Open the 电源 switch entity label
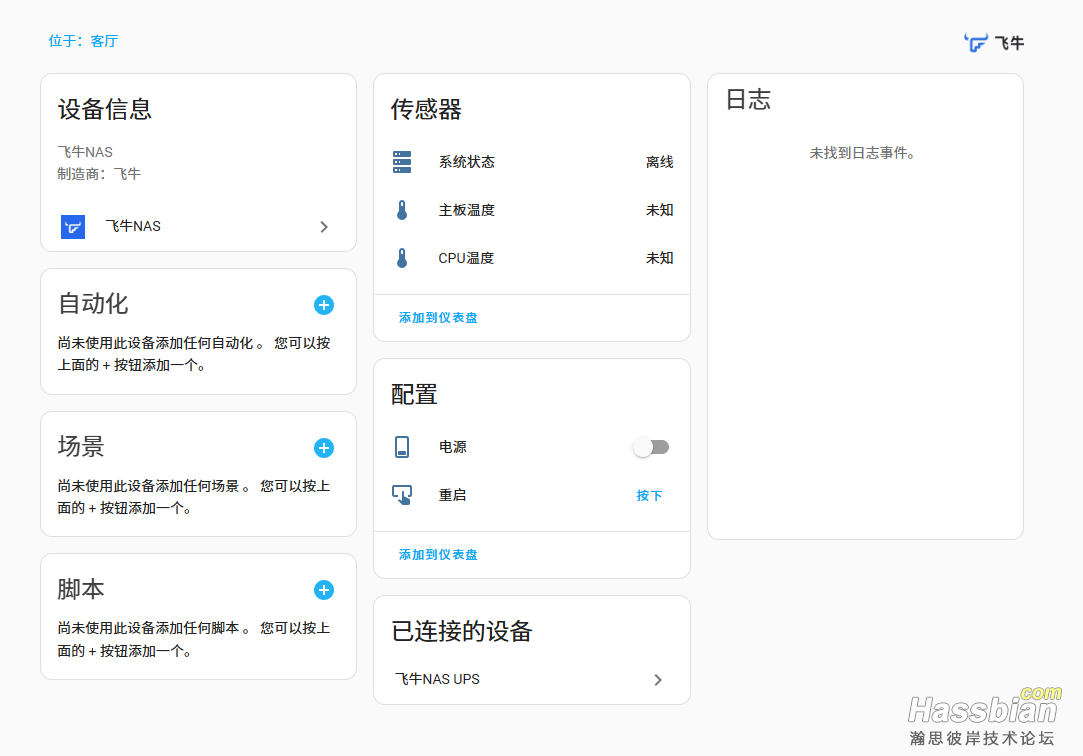The image size is (1083, 756). (452, 447)
